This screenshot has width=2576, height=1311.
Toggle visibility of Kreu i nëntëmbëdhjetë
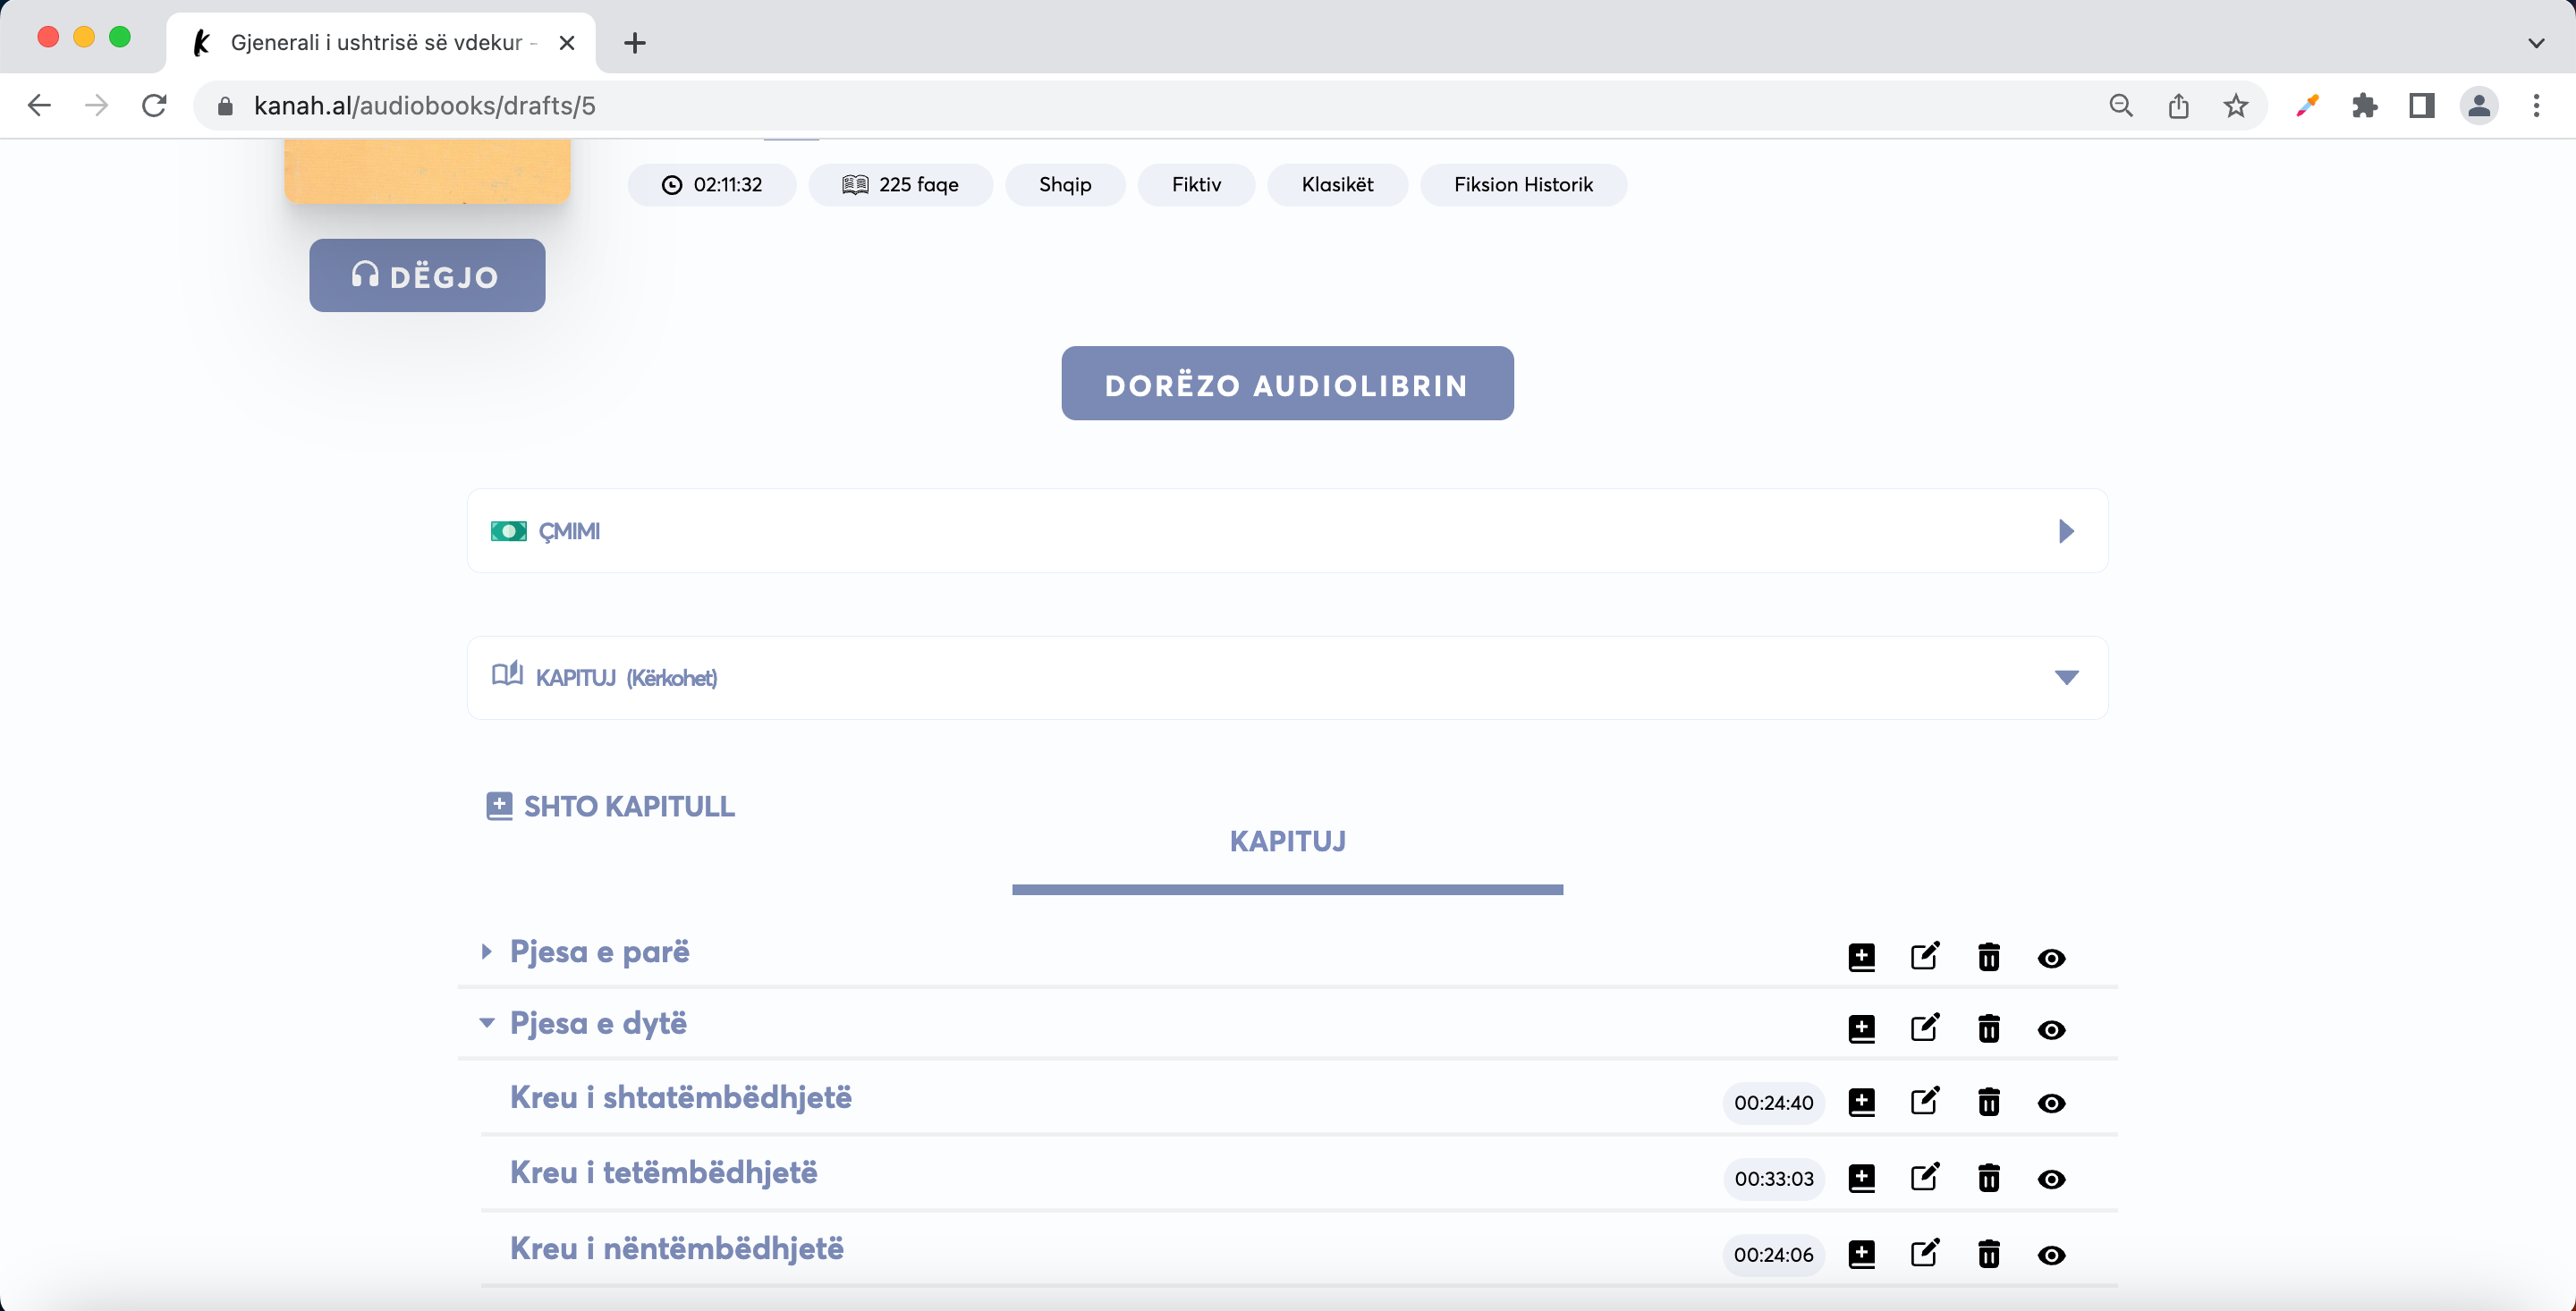point(2051,1255)
